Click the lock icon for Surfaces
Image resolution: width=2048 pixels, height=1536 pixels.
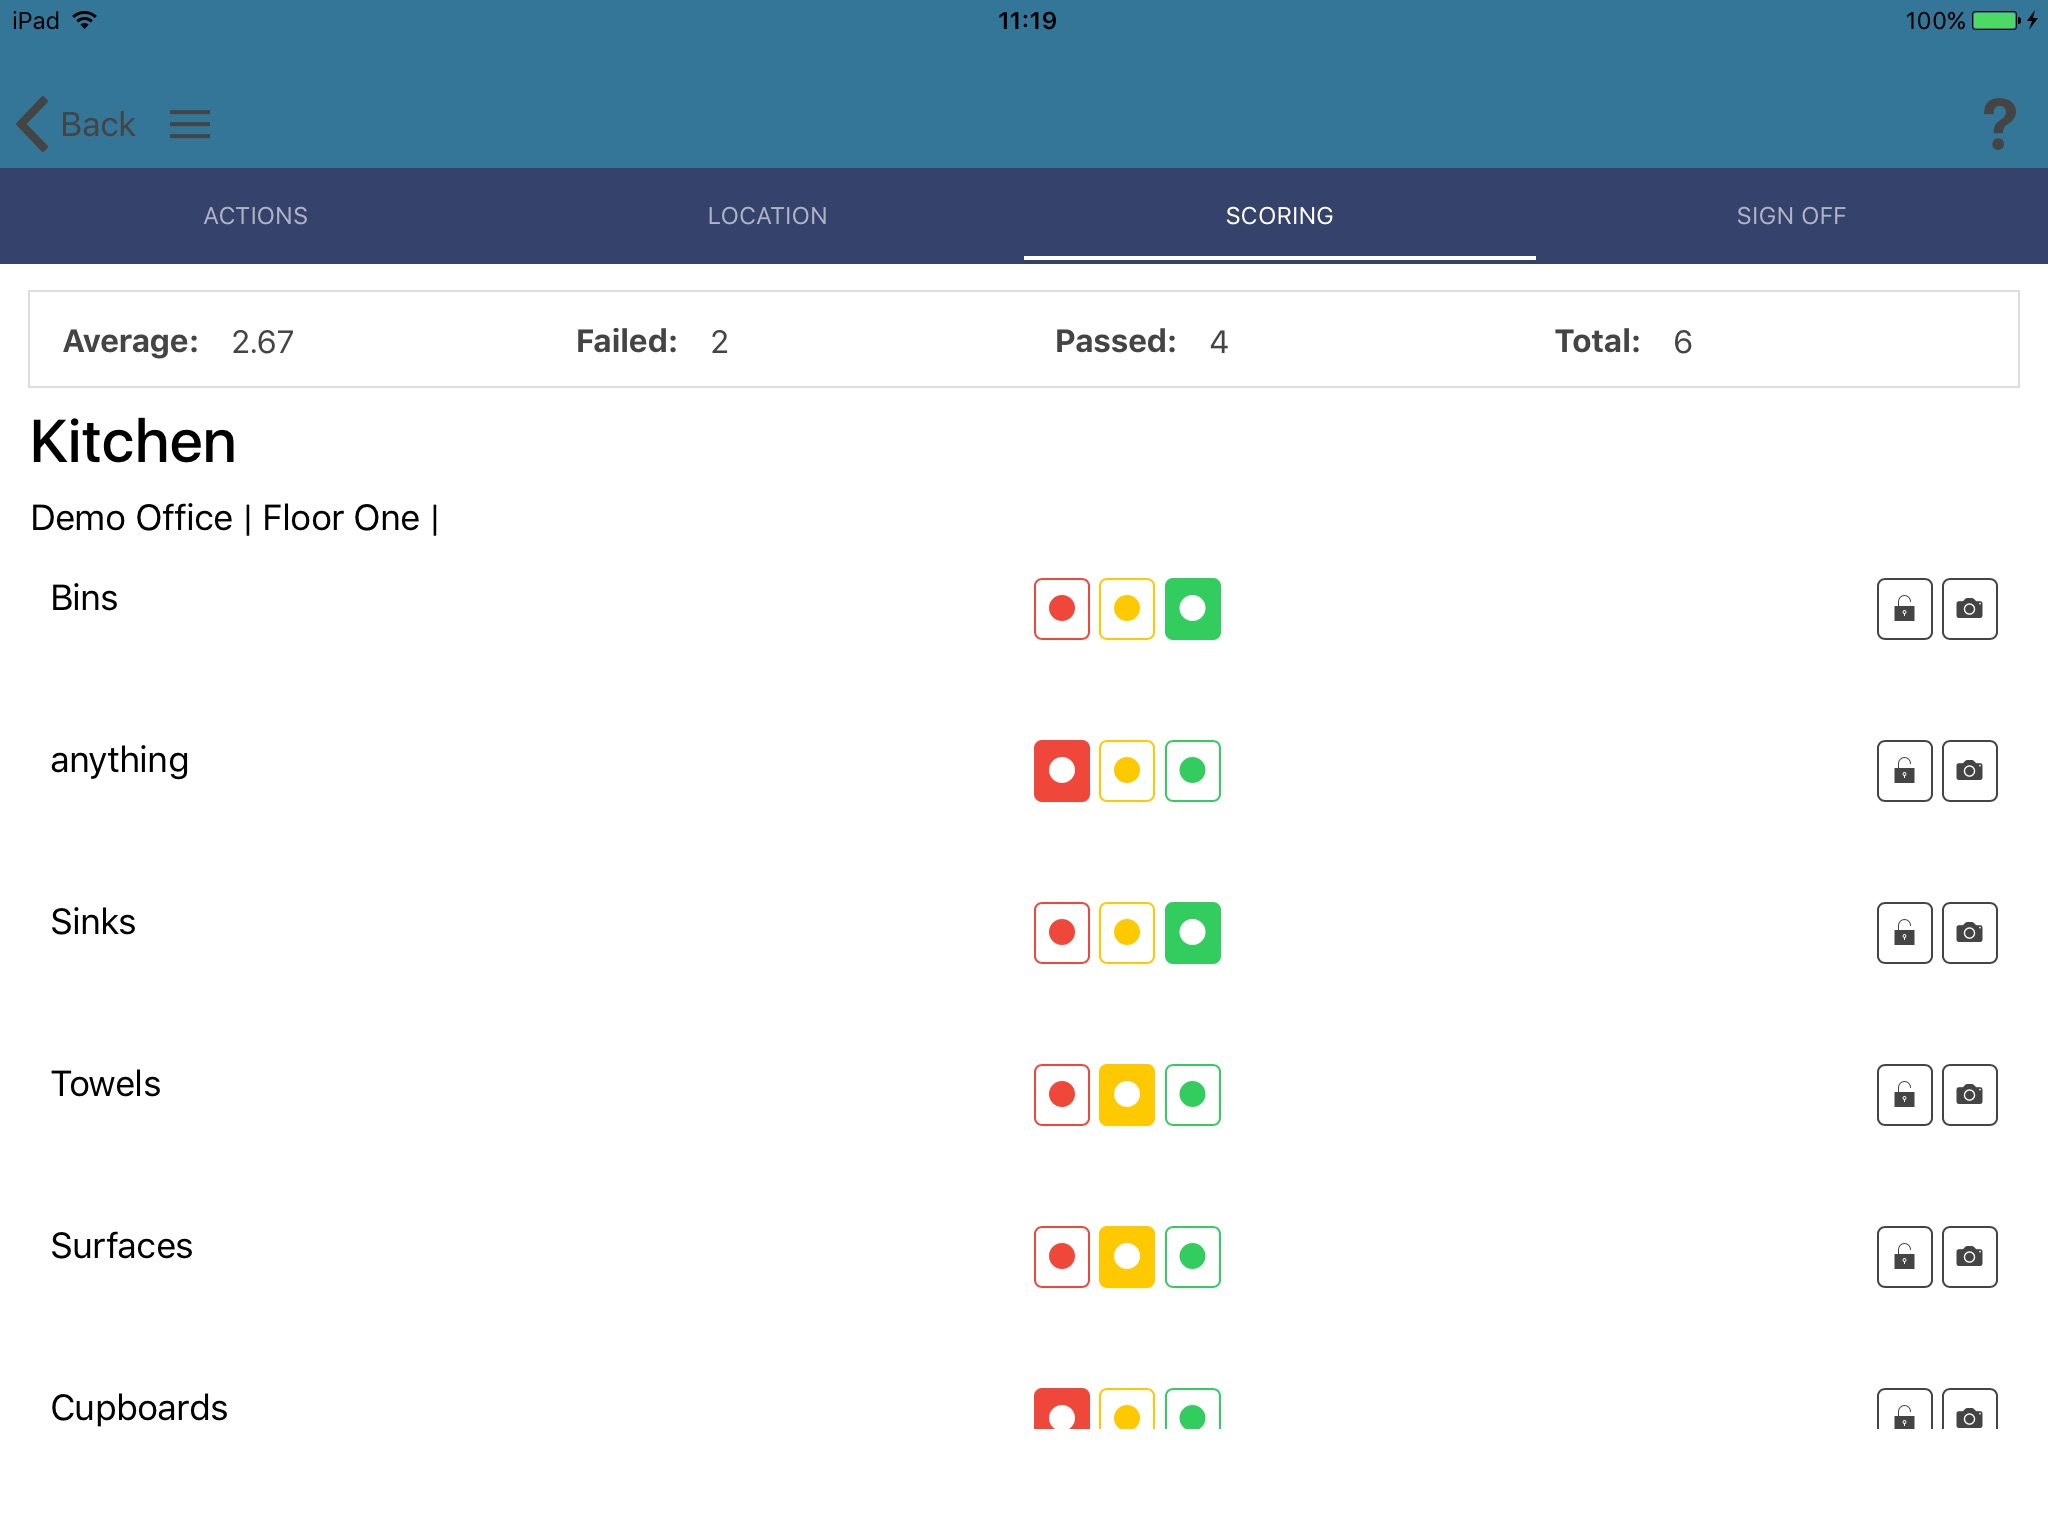coord(1905,1257)
